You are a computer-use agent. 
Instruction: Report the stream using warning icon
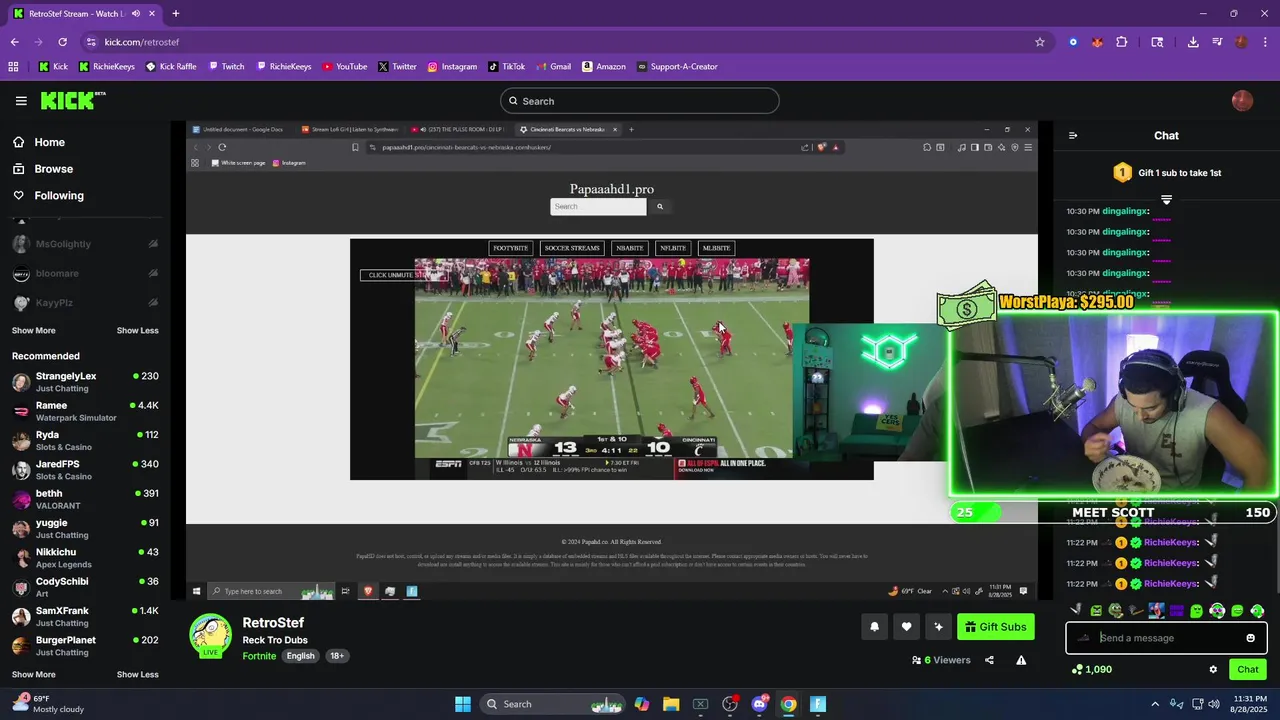1021,660
